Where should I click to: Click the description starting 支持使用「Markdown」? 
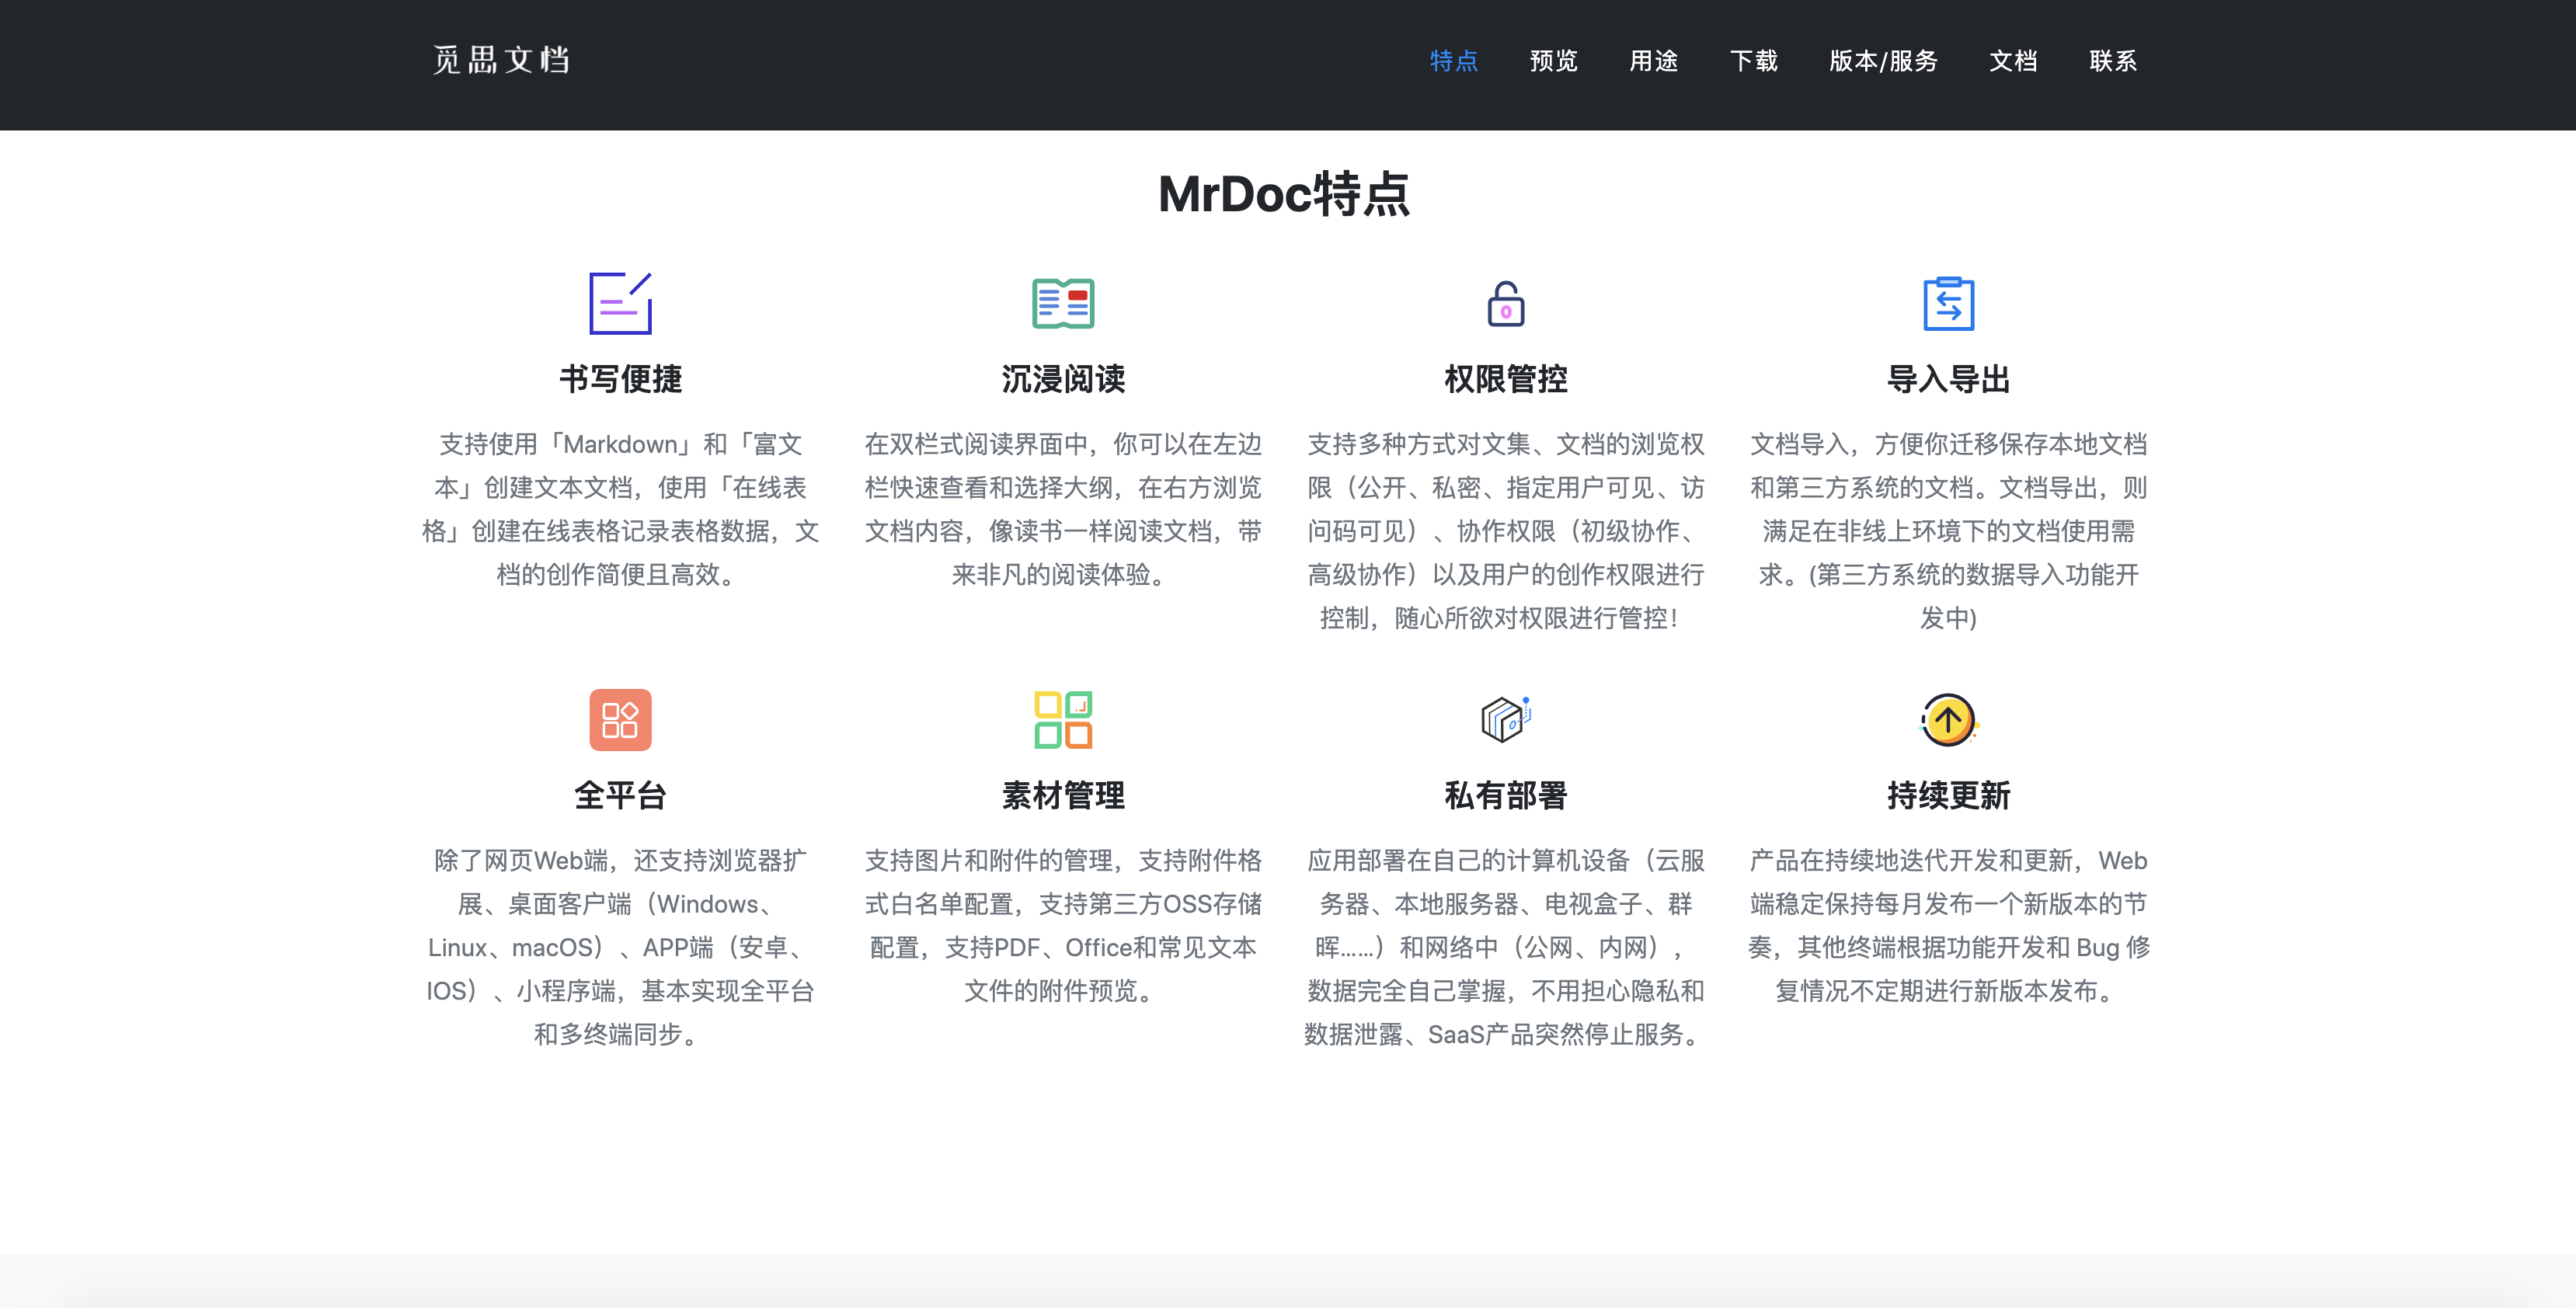point(620,509)
